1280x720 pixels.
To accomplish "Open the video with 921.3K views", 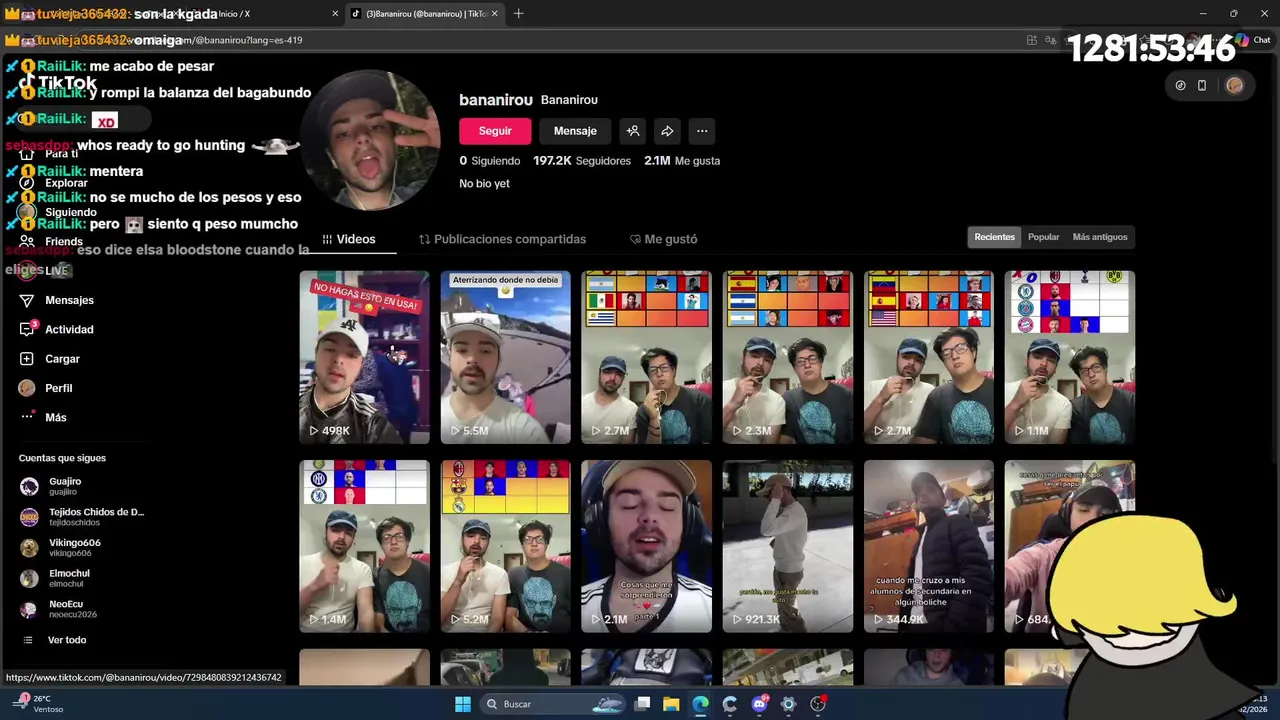I will click(x=788, y=546).
